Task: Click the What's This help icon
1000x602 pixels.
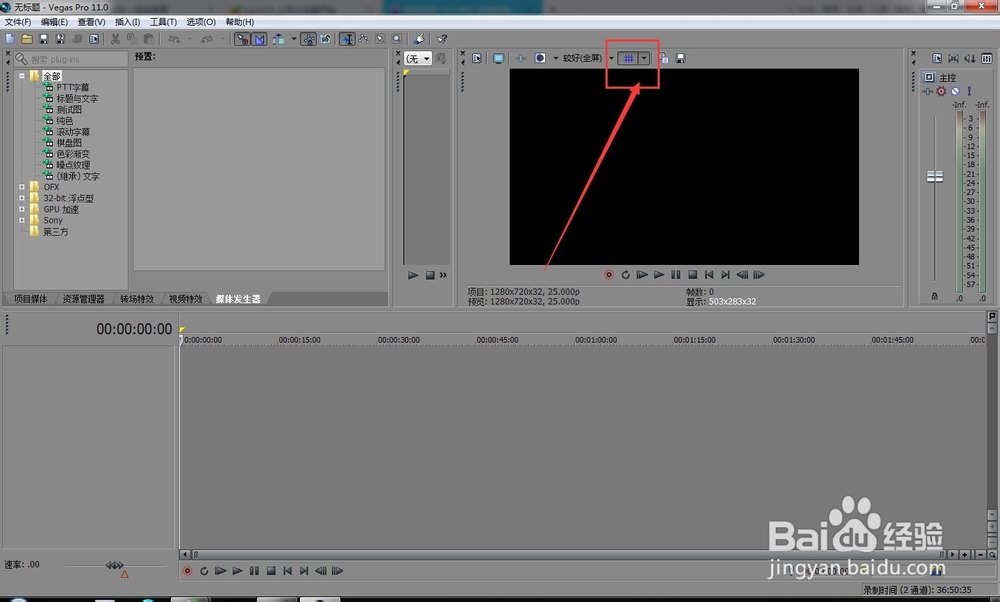Action: pyautogui.click(x=441, y=39)
